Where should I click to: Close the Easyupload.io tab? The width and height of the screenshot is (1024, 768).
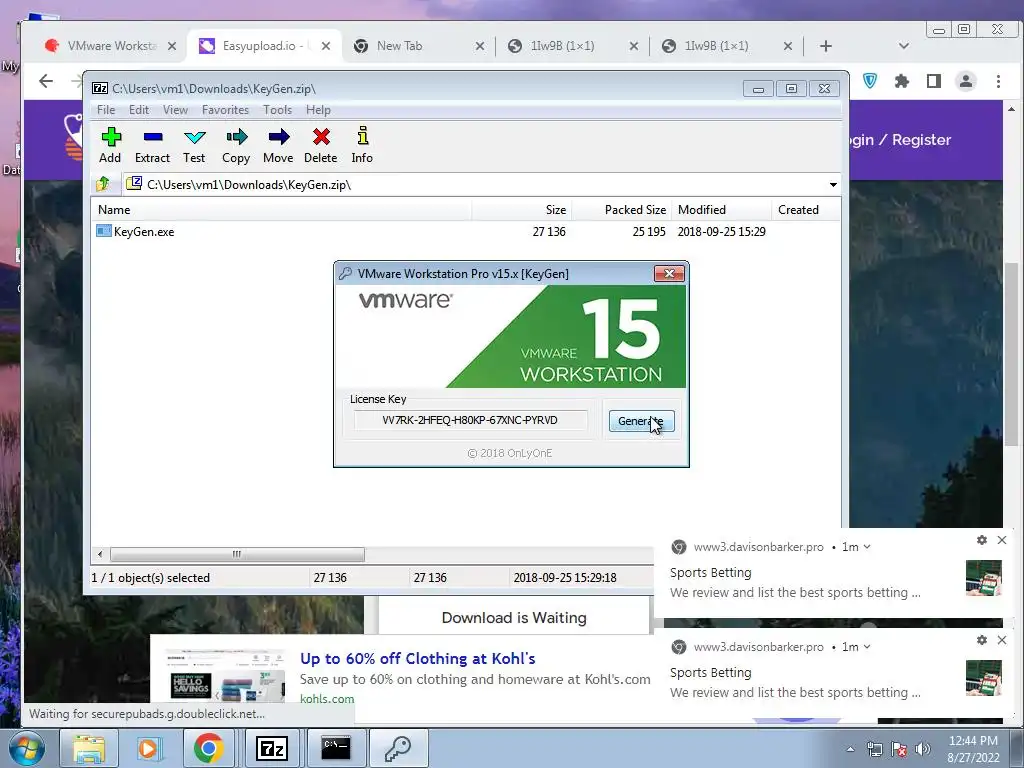(326, 46)
